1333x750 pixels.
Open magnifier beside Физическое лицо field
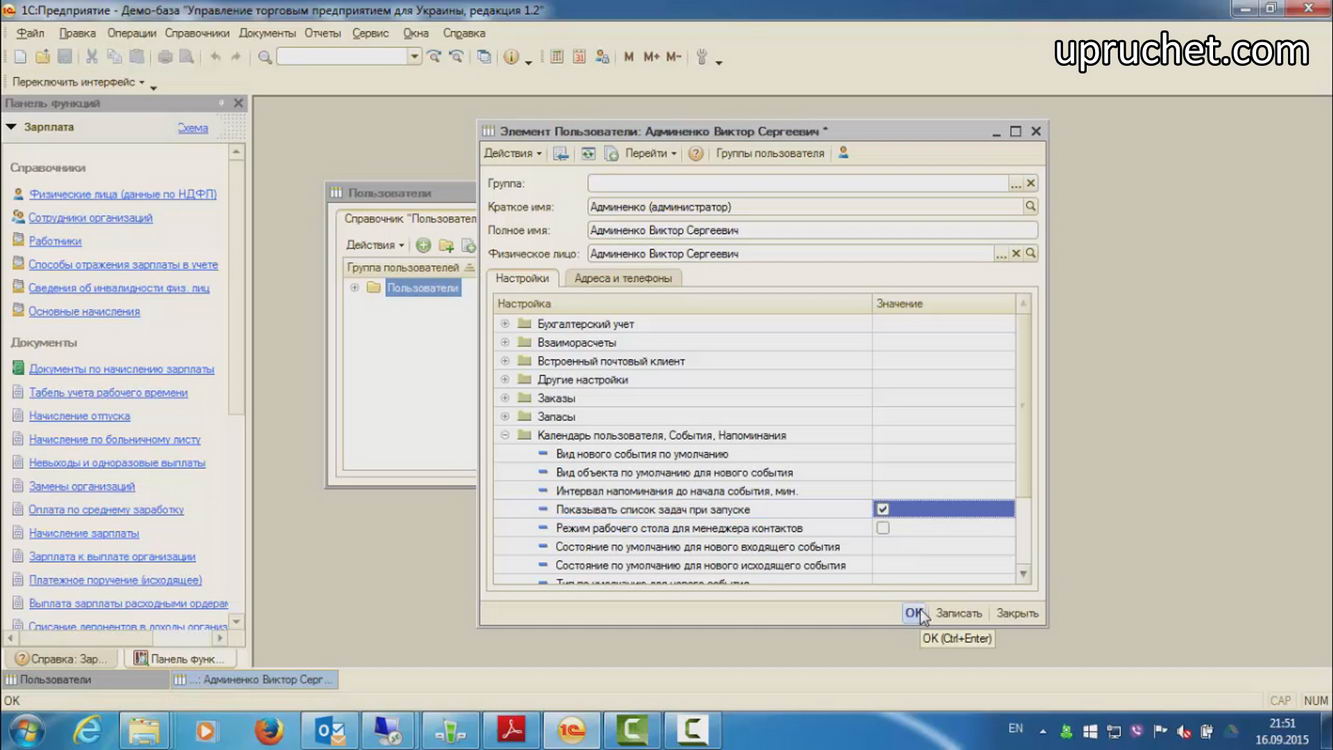(1030, 254)
